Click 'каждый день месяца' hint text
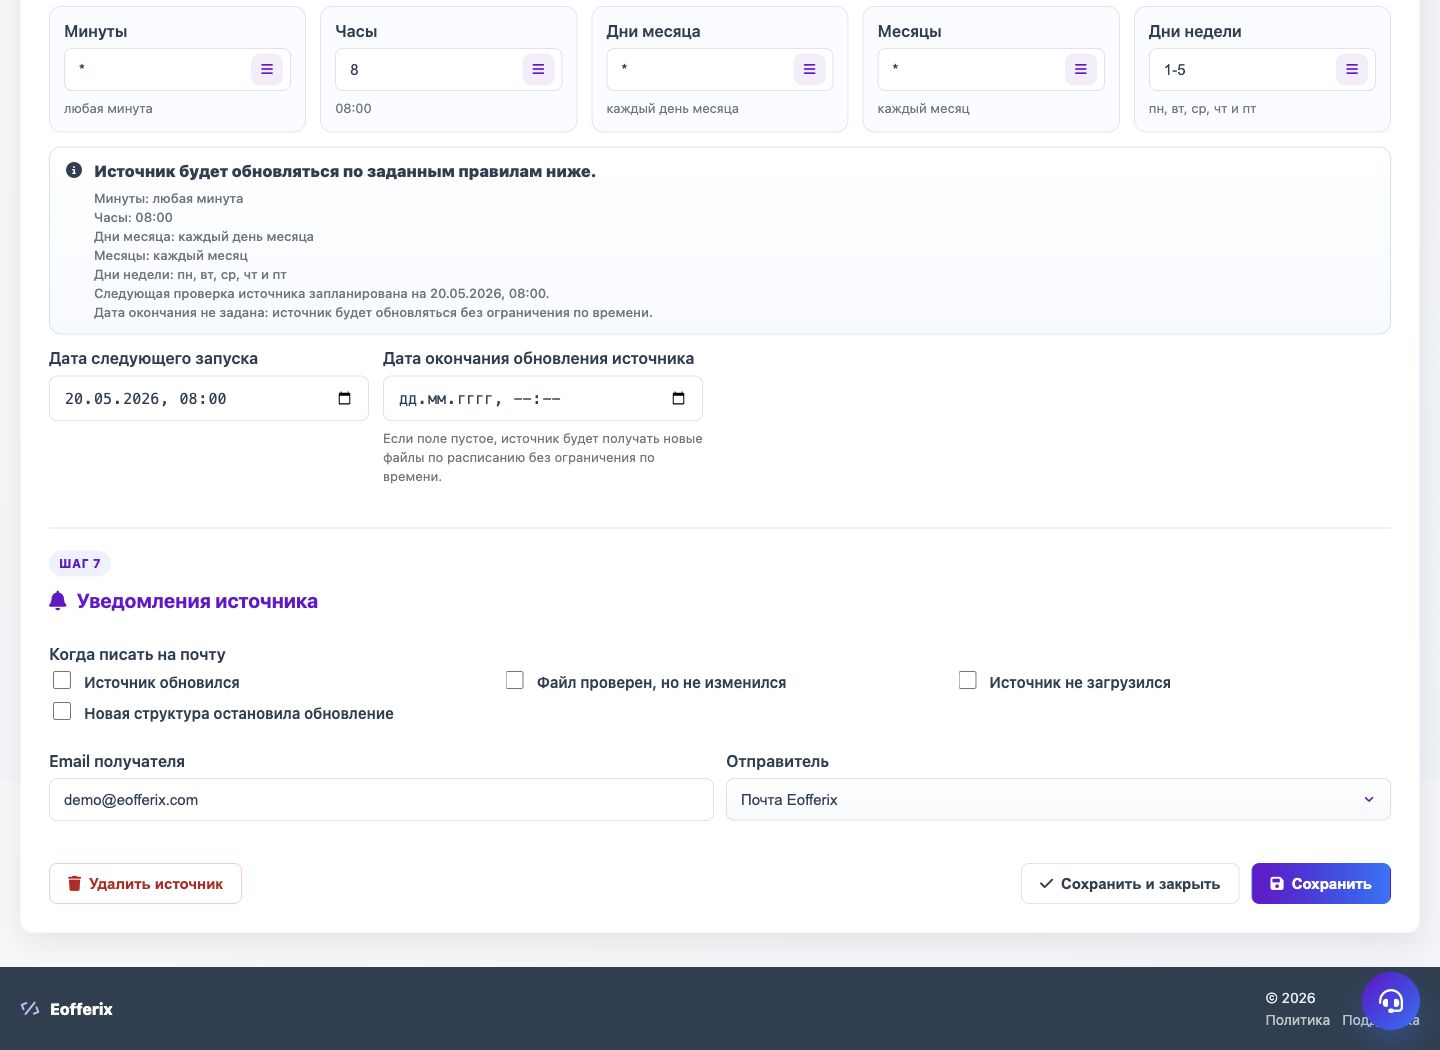 pos(672,108)
